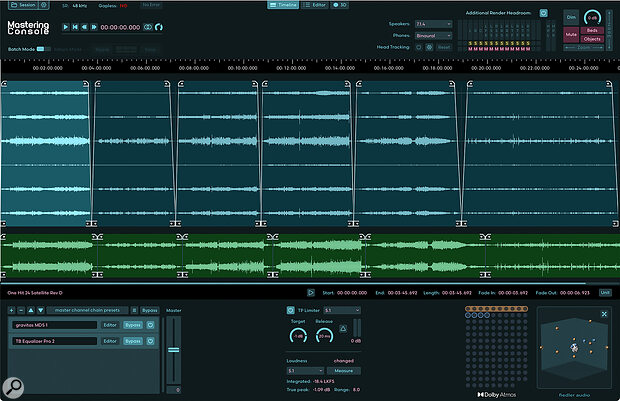Click the 00:10:00.000 ruler position
Image resolution: width=620 pixels, height=401 pixels.
pos(242,68)
